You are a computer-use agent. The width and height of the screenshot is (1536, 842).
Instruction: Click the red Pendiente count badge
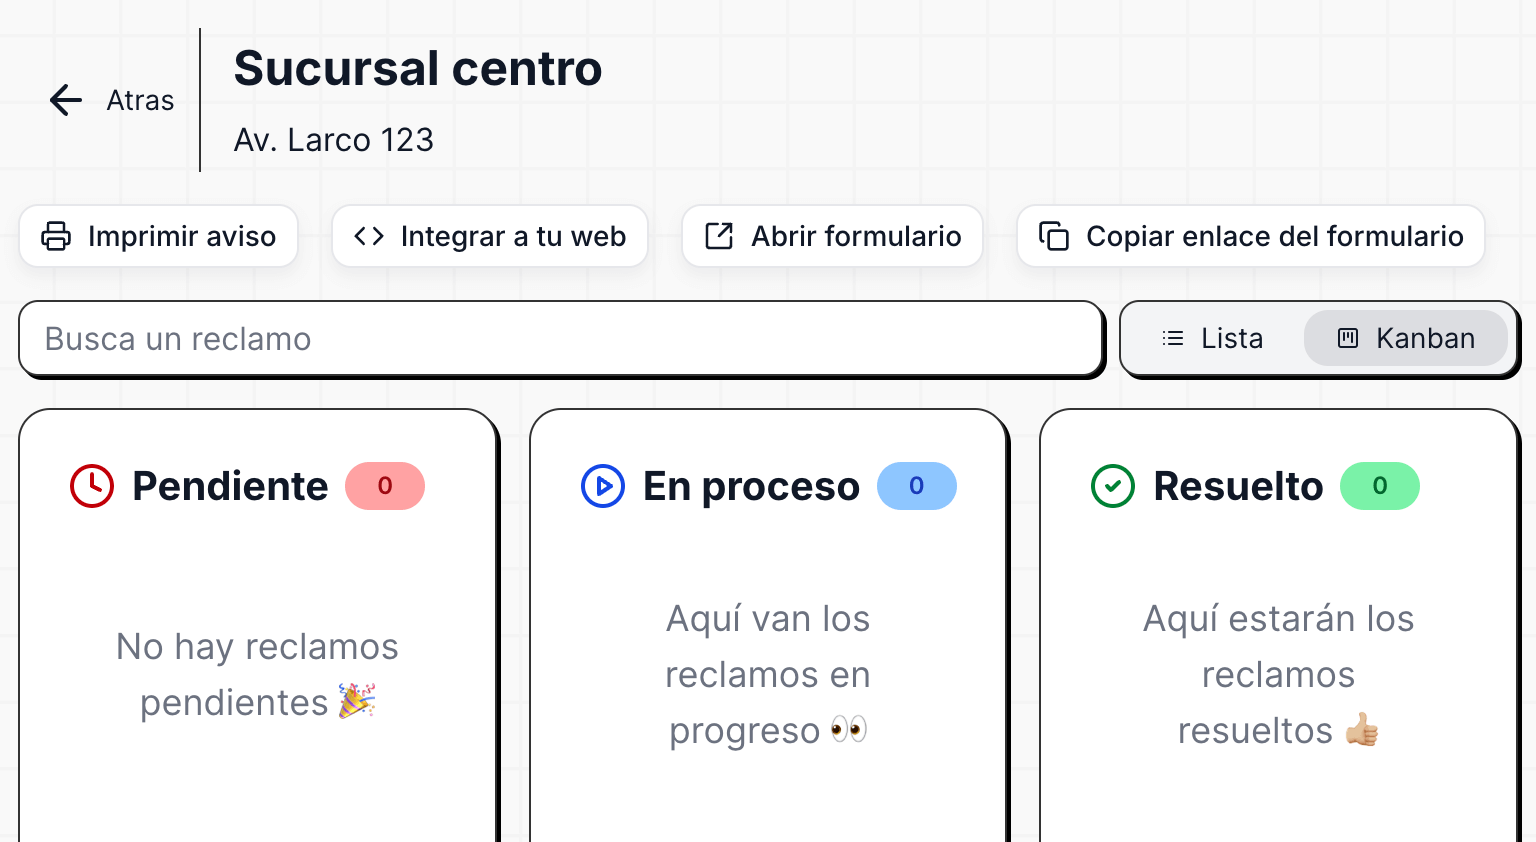click(x=385, y=486)
